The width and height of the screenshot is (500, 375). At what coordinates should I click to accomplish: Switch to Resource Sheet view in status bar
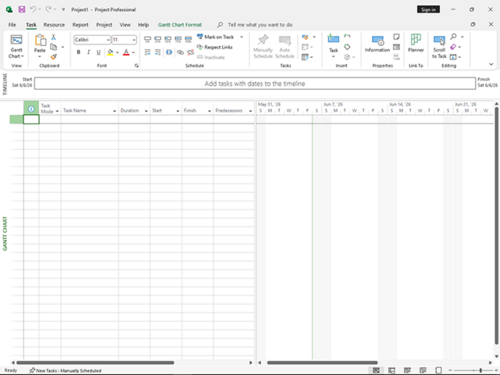coord(423,370)
